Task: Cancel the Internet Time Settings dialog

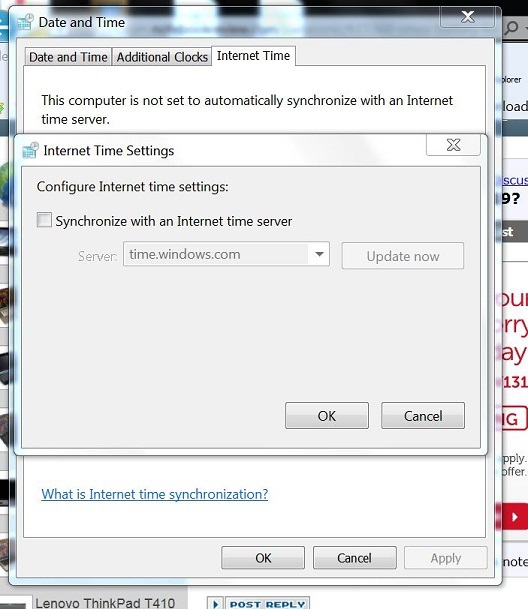Action: [423, 416]
